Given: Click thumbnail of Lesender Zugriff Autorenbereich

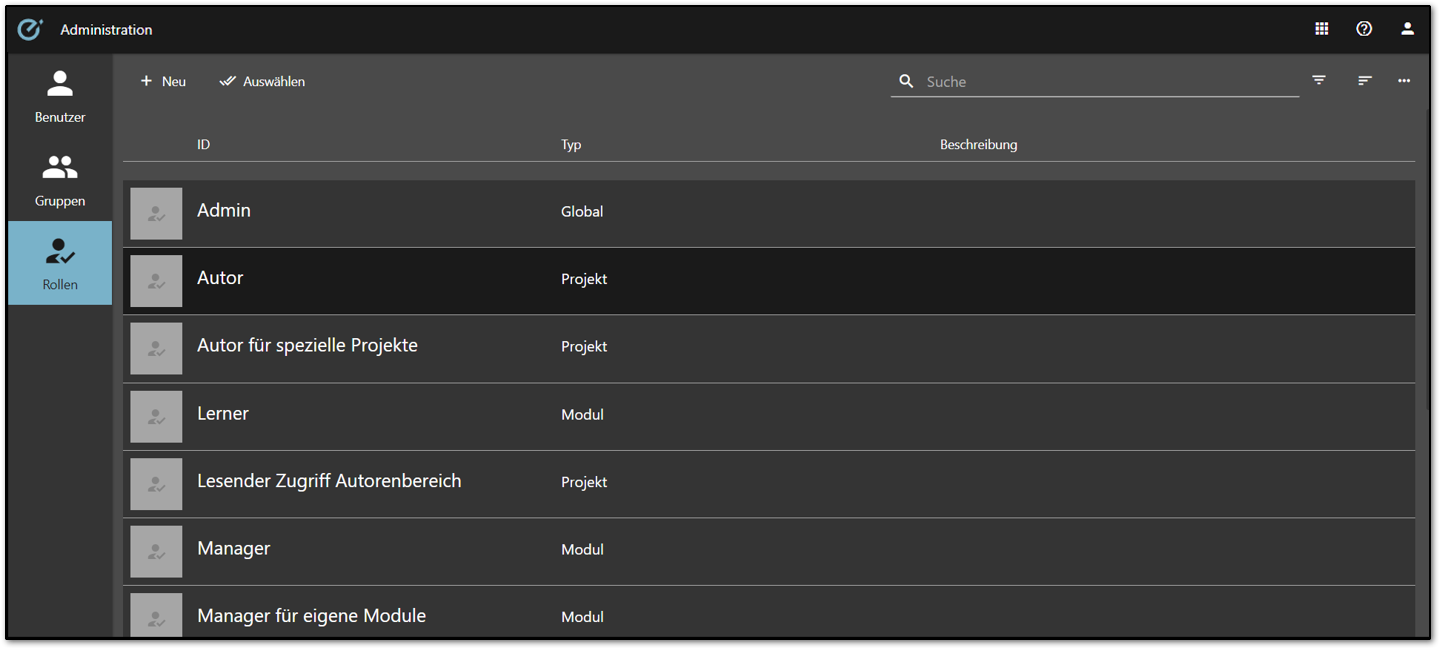Looking at the screenshot, I should 156,484.
